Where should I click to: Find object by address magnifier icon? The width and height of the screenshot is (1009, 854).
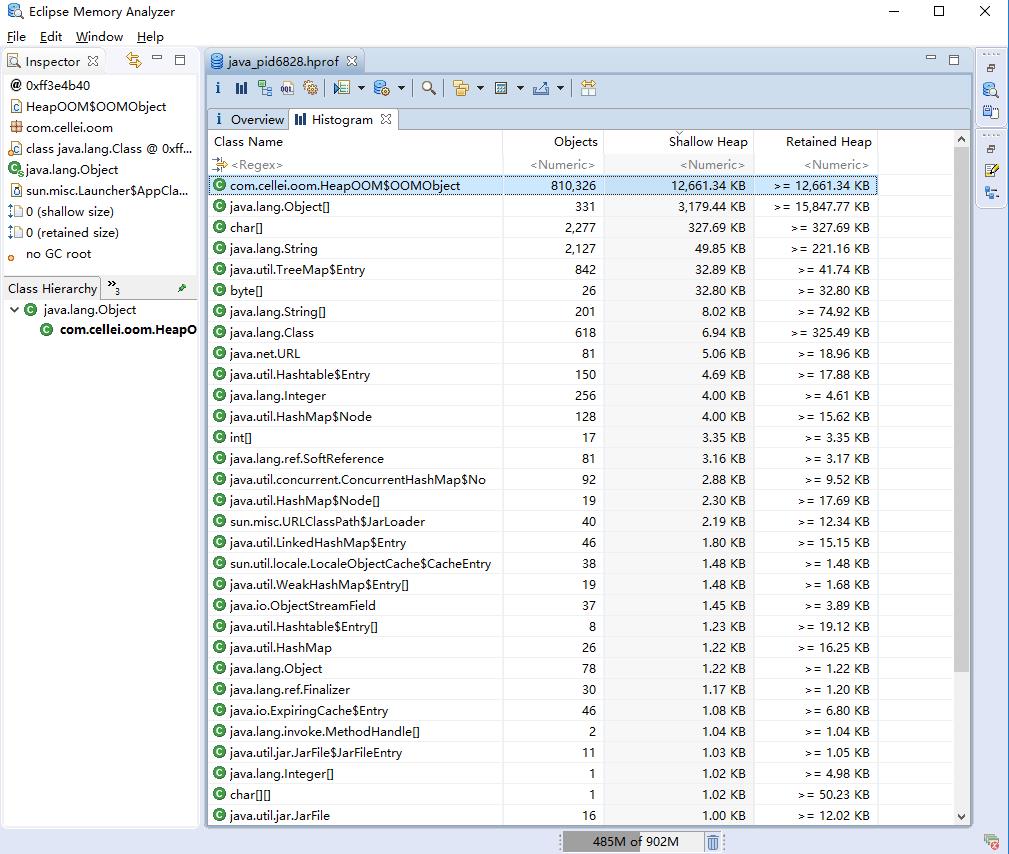[x=429, y=88]
